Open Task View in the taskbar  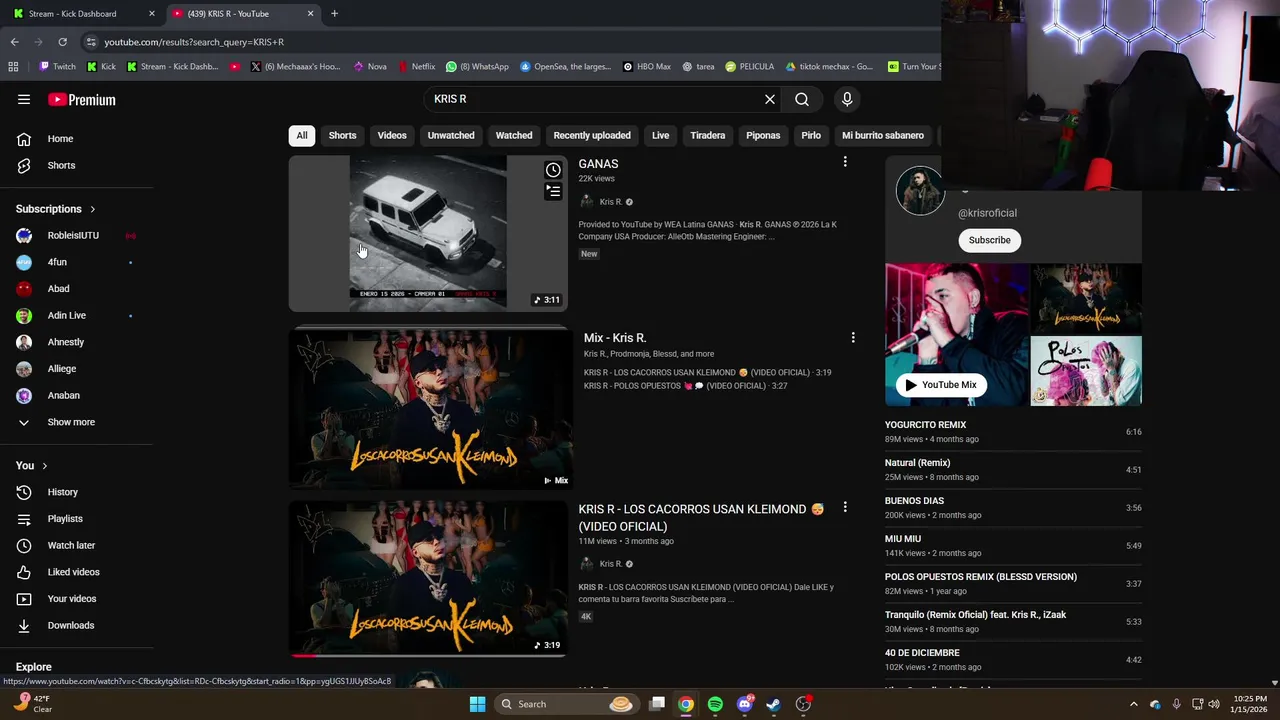point(657,704)
